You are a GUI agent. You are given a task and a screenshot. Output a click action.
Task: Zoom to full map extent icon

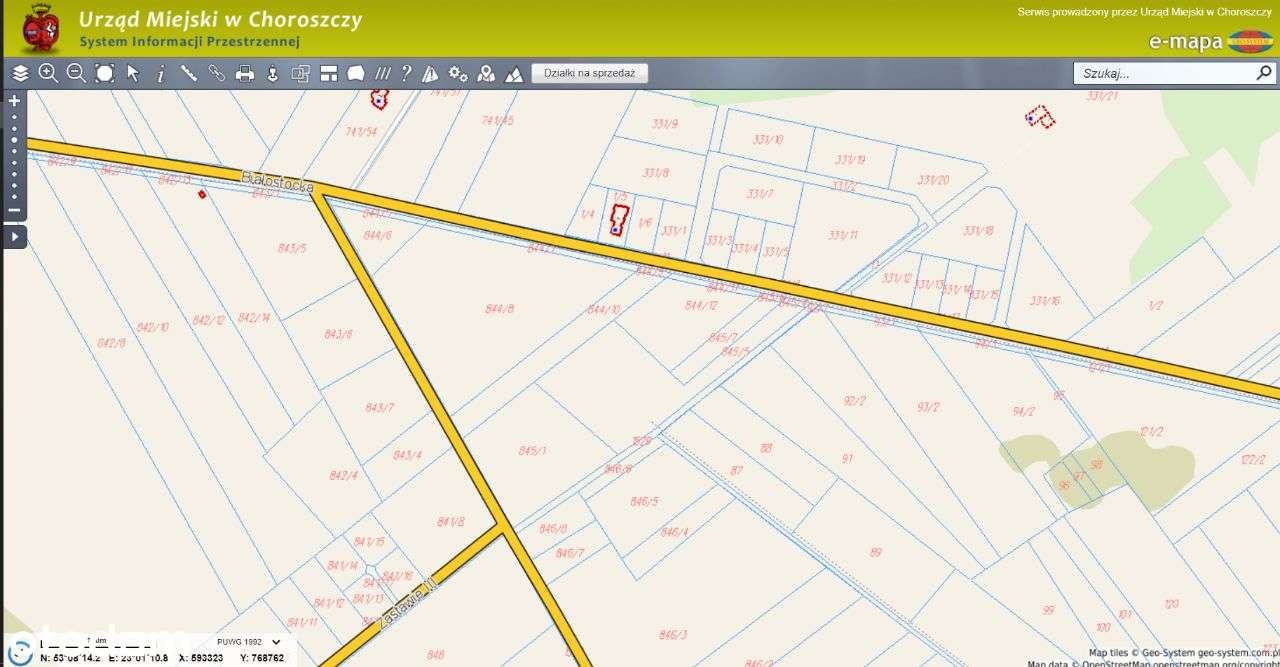[x=104, y=73]
